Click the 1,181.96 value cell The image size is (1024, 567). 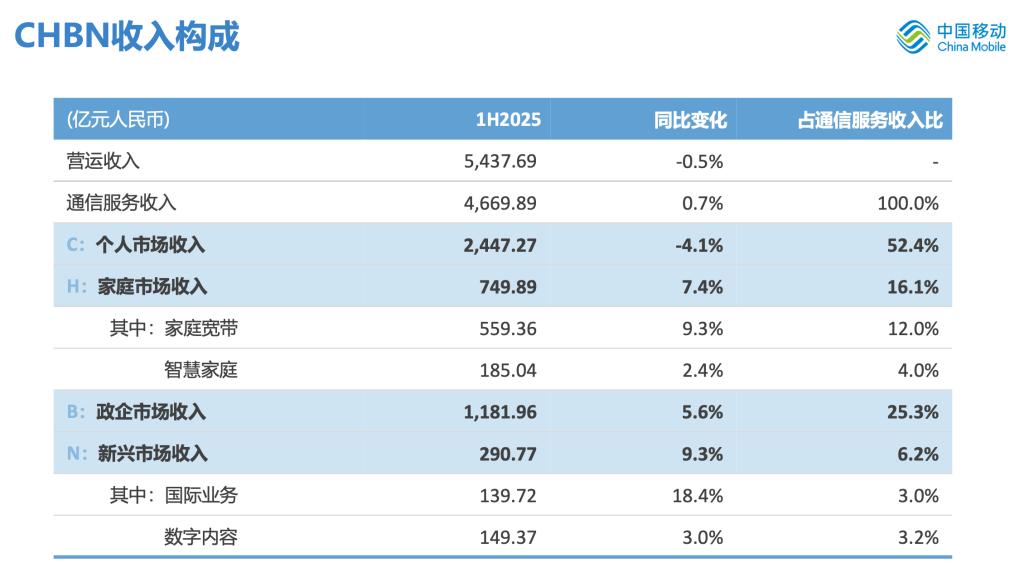[500, 412]
